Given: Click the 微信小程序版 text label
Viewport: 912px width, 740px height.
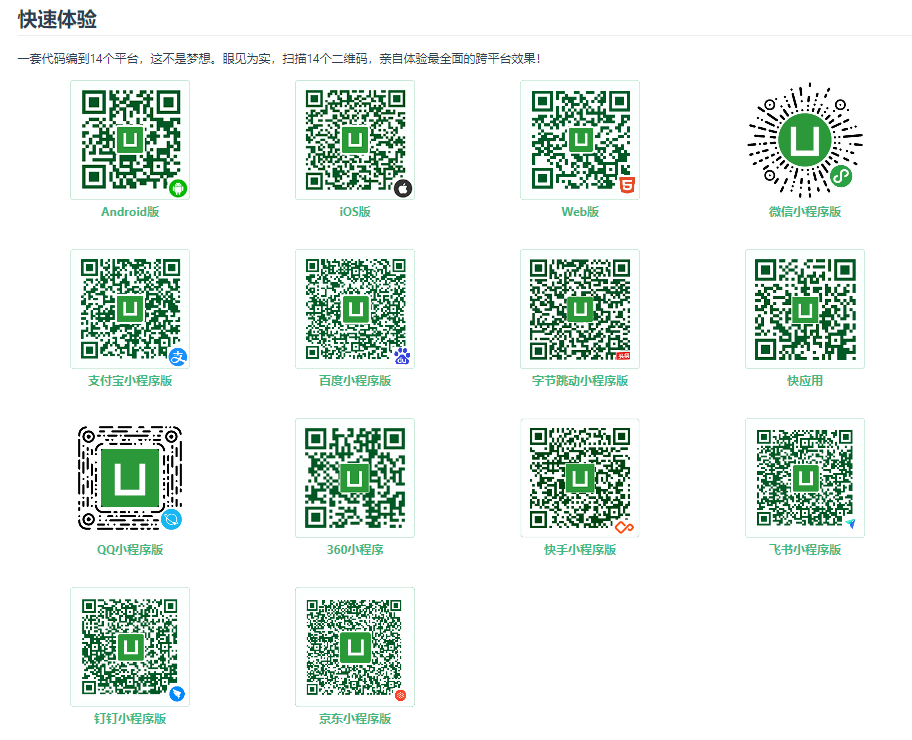Looking at the screenshot, I should pyautogui.click(x=805, y=212).
